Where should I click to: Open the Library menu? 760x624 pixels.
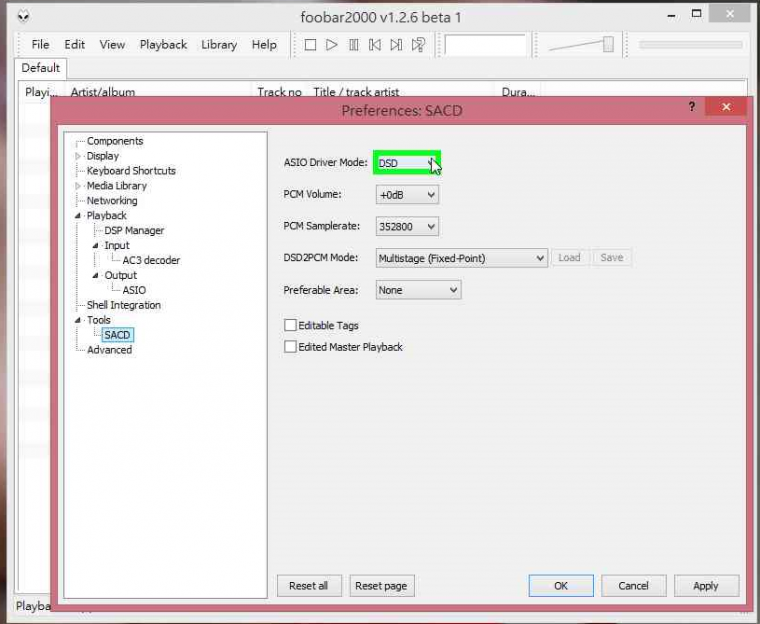click(219, 45)
